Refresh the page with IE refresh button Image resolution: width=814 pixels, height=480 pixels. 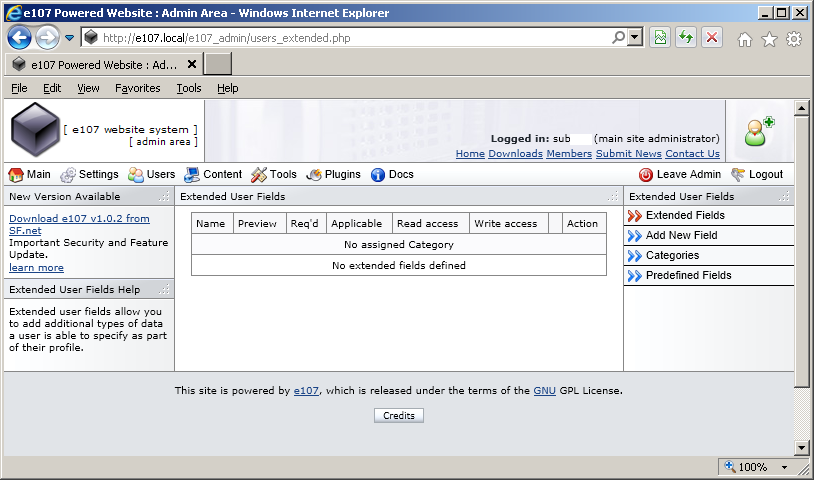pyautogui.click(x=686, y=38)
